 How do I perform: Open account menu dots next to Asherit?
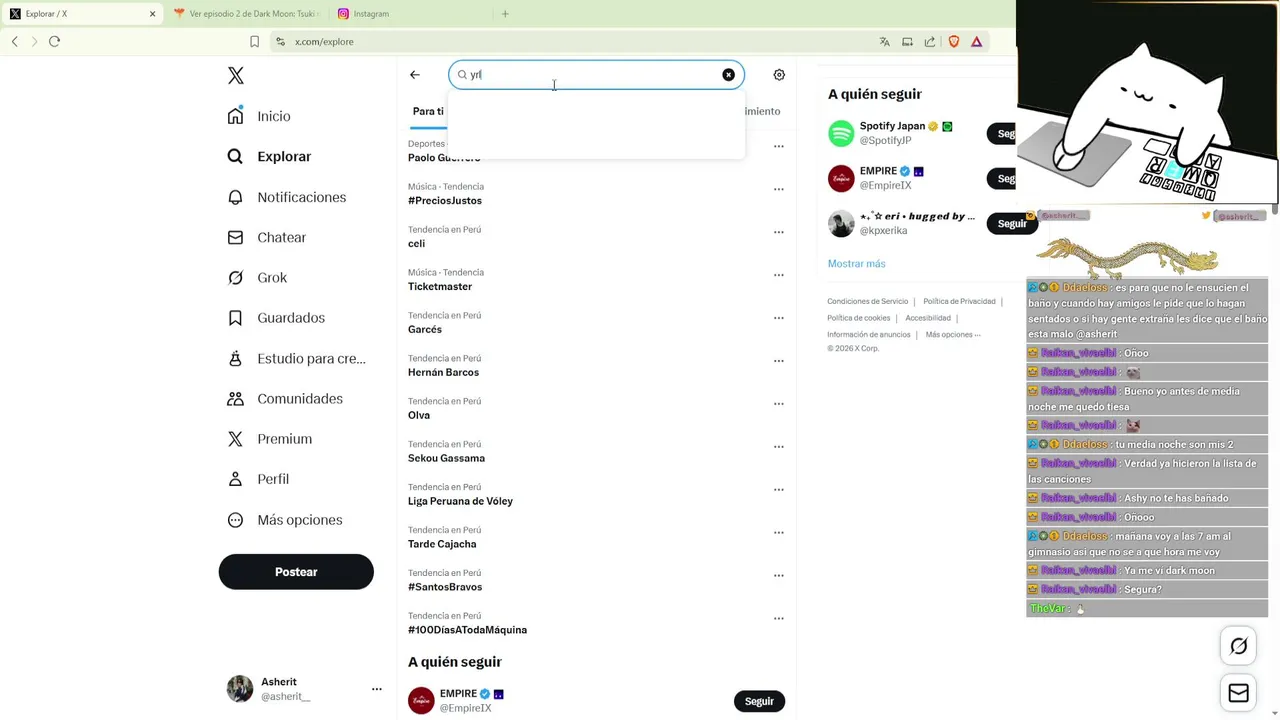click(377, 689)
